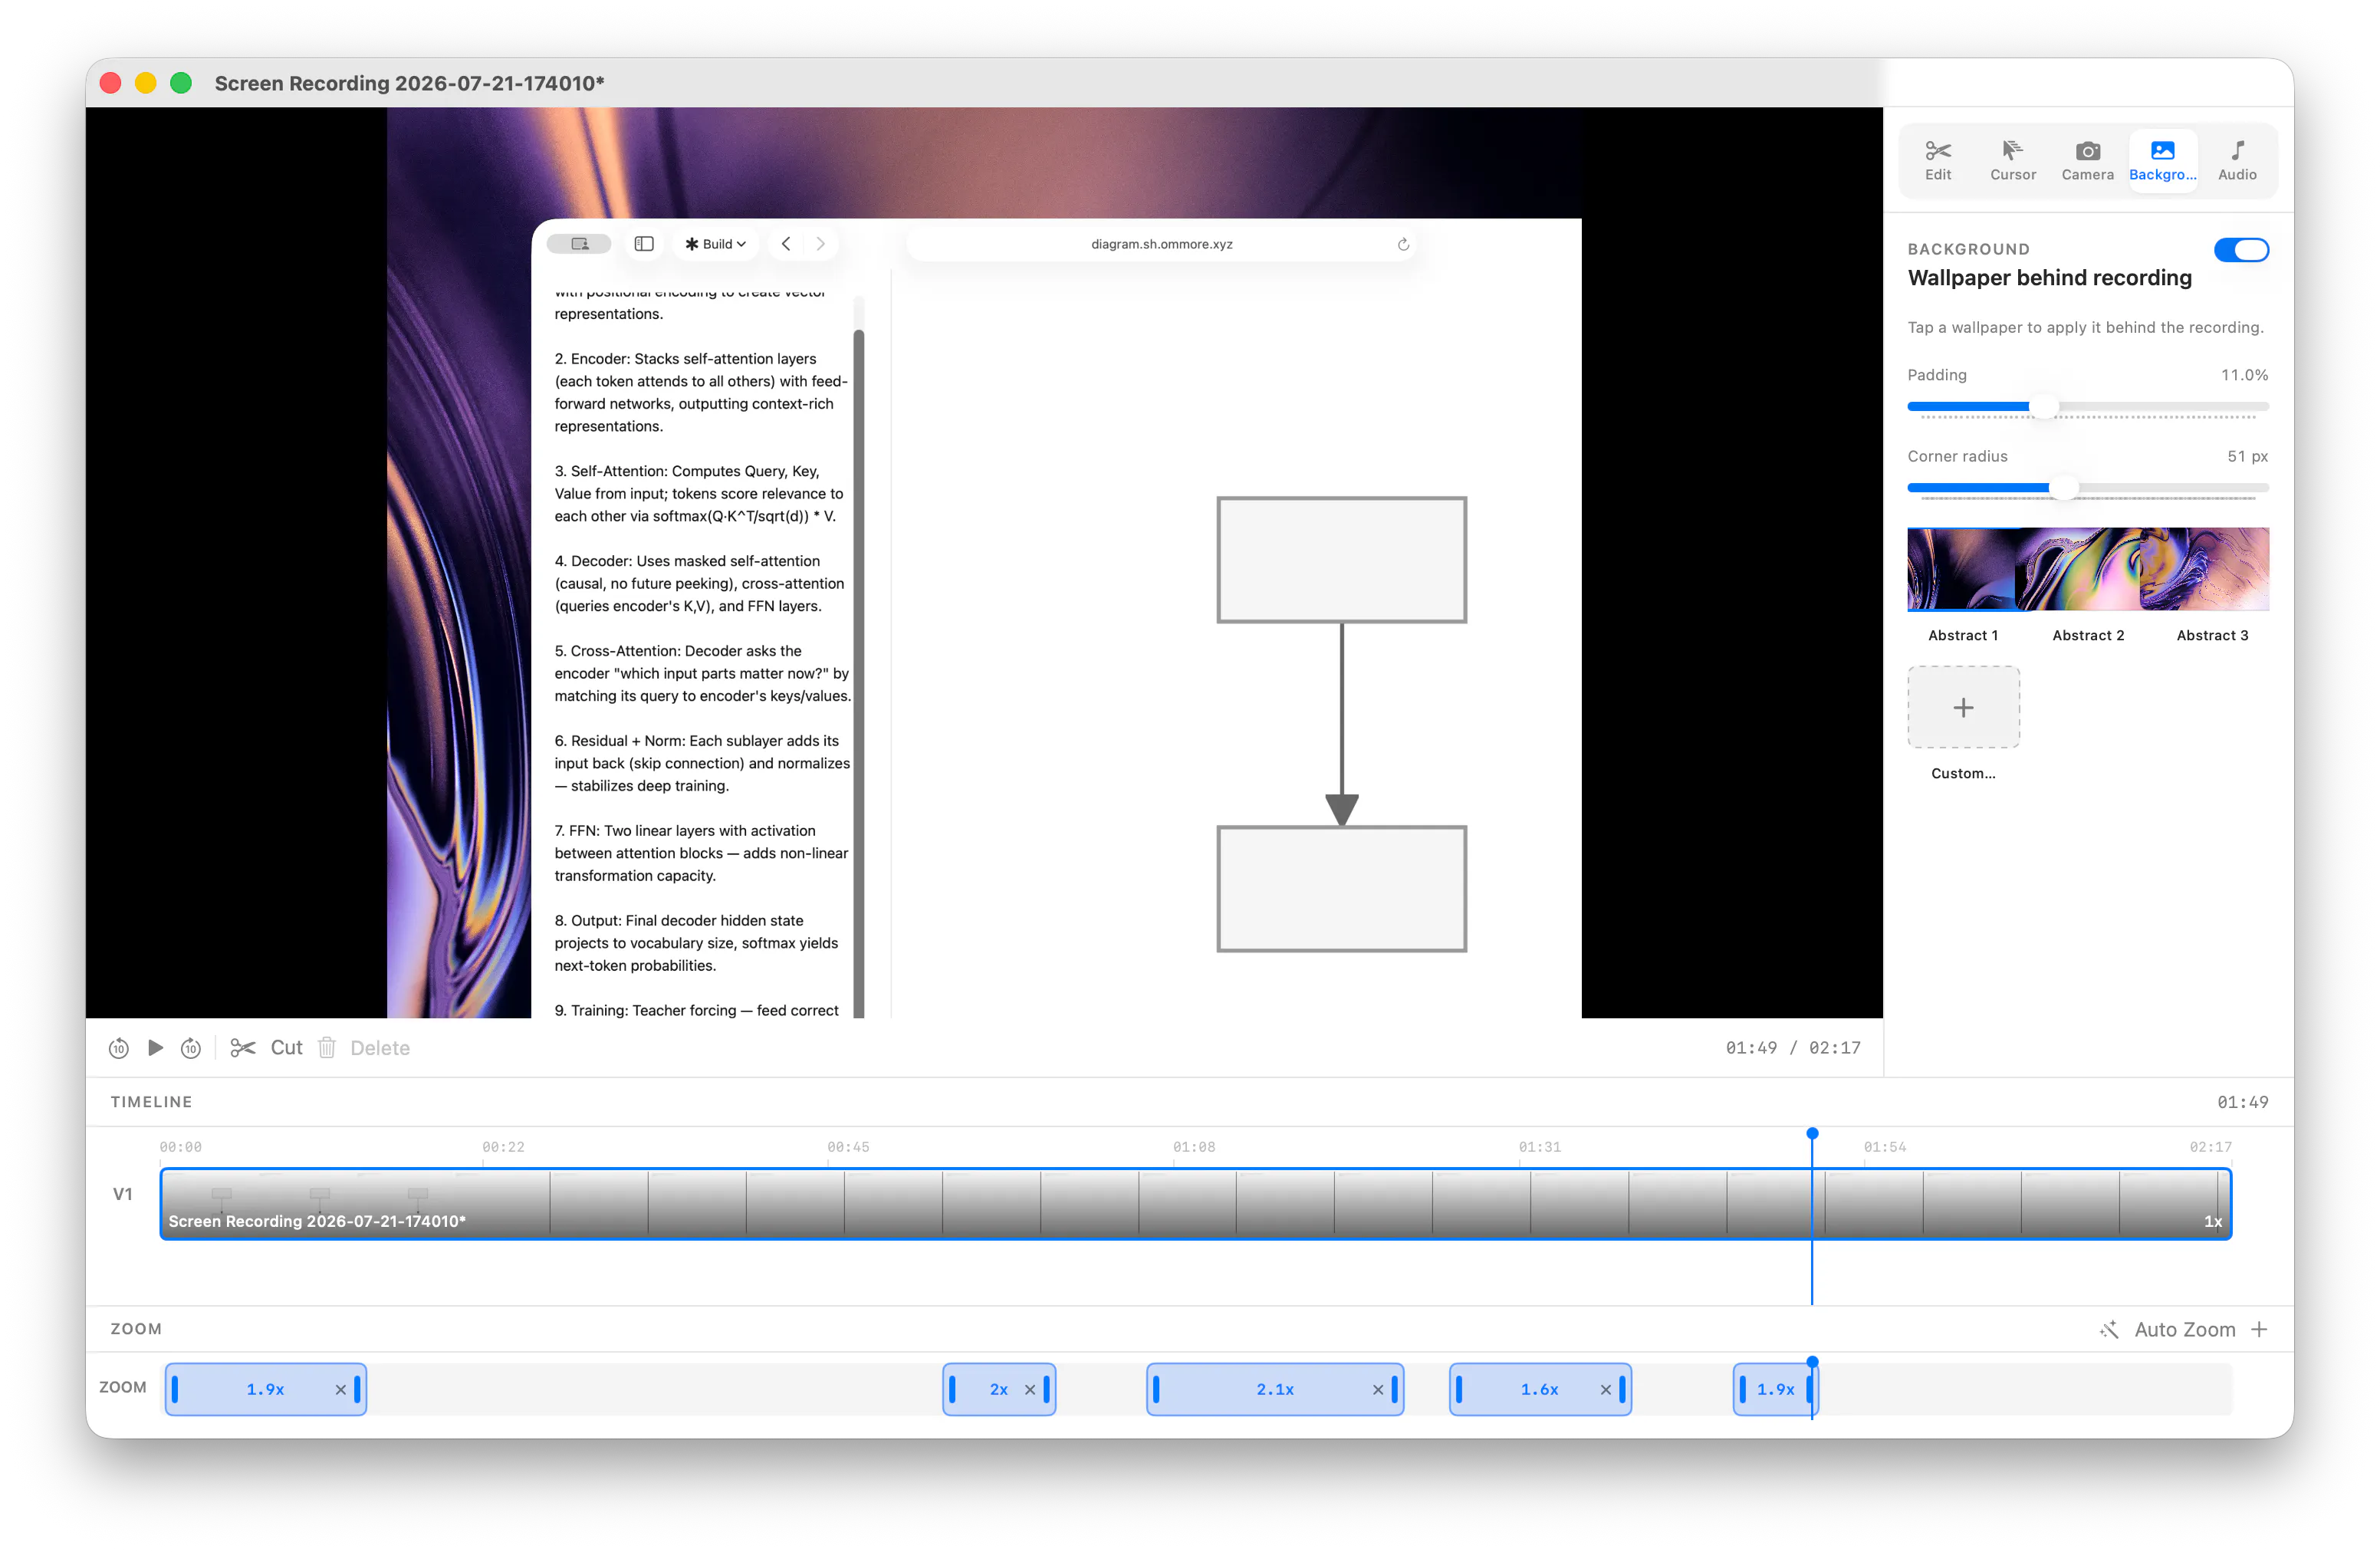
Task: Play the recording
Action: 155,1047
